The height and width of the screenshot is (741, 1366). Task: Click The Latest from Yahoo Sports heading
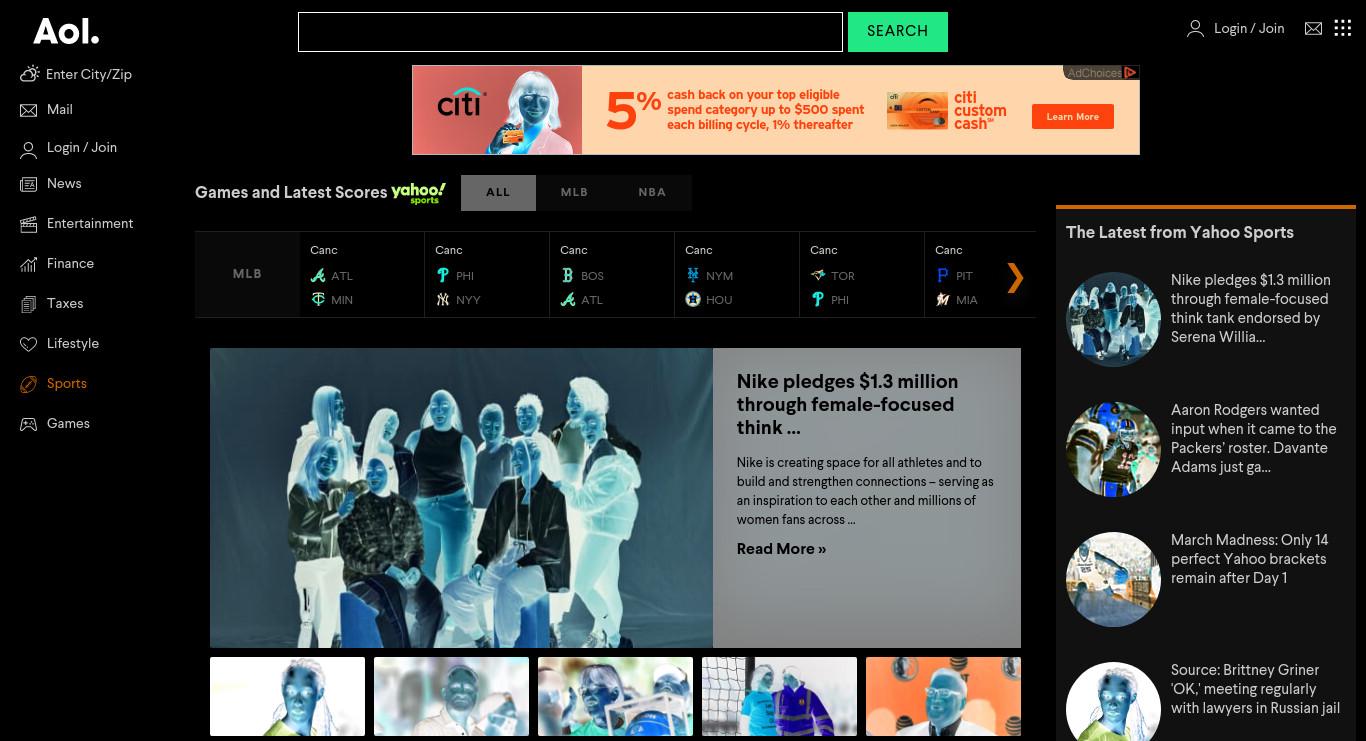pyautogui.click(x=1180, y=232)
